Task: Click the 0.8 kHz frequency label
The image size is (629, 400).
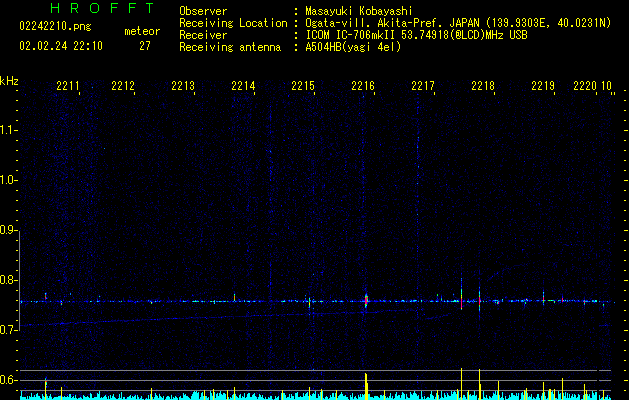Action: (8, 280)
